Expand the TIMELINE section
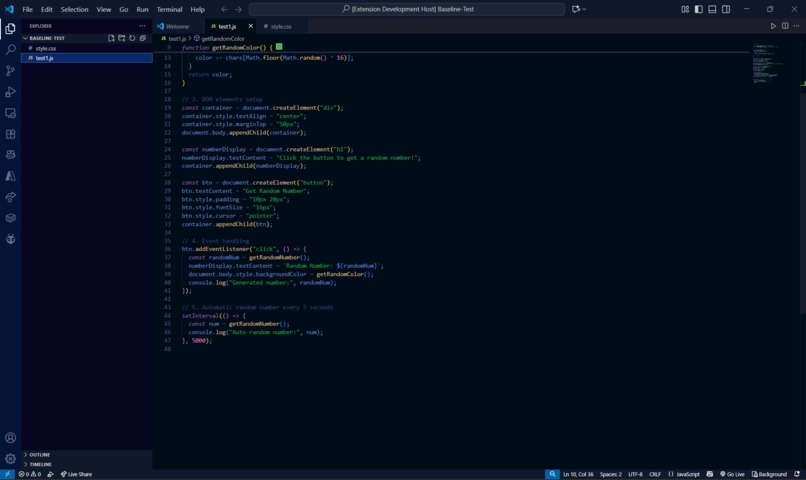Screen dimensions: 806x480 click(x=87, y=464)
